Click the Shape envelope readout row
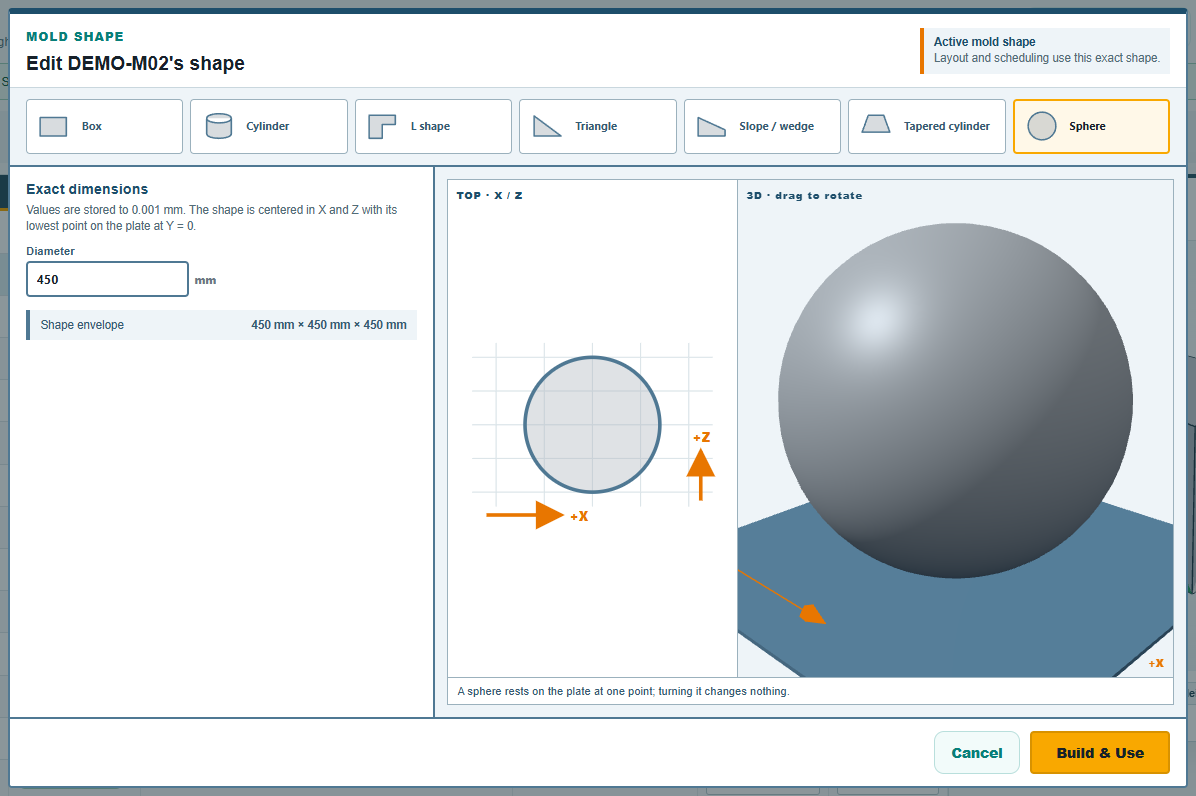Screen dimensions: 1196x796 222,325
